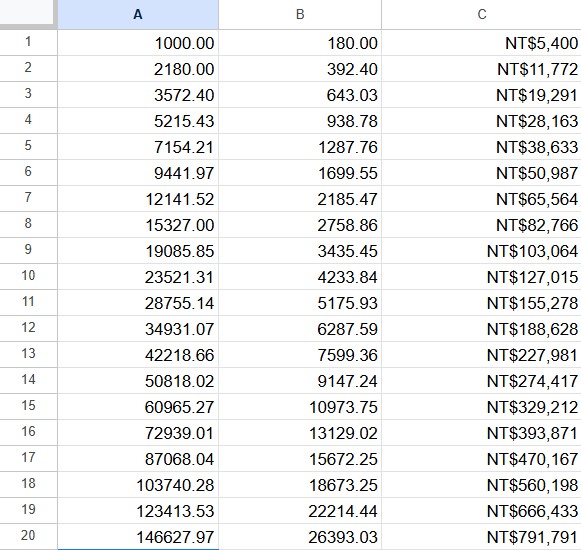Click cell with value 146627.97

138,537
